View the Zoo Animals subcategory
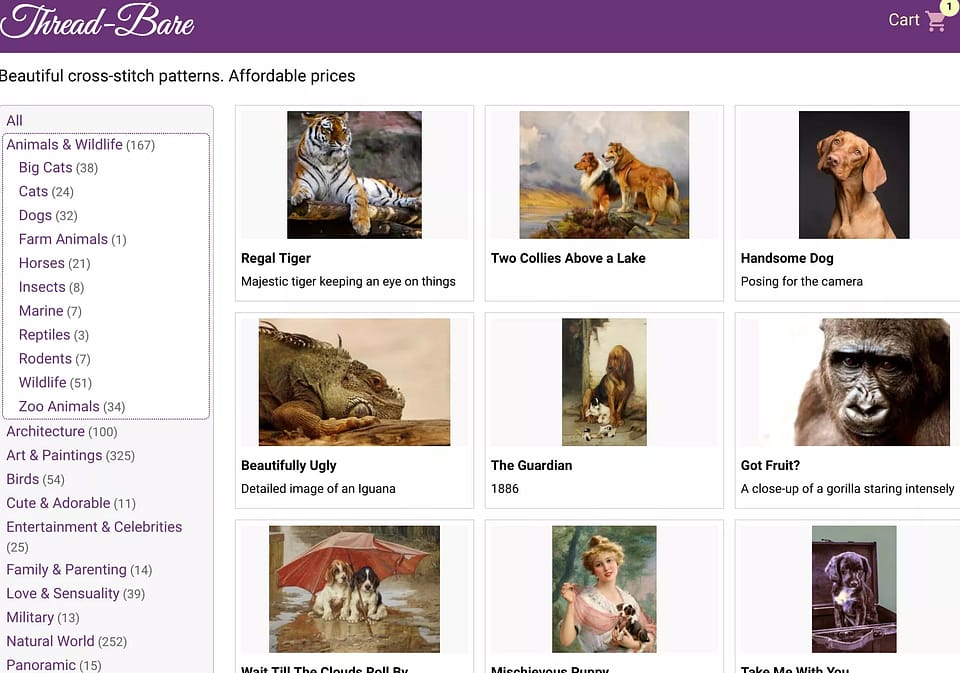The width and height of the screenshot is (960, 673). pos(56,406)
